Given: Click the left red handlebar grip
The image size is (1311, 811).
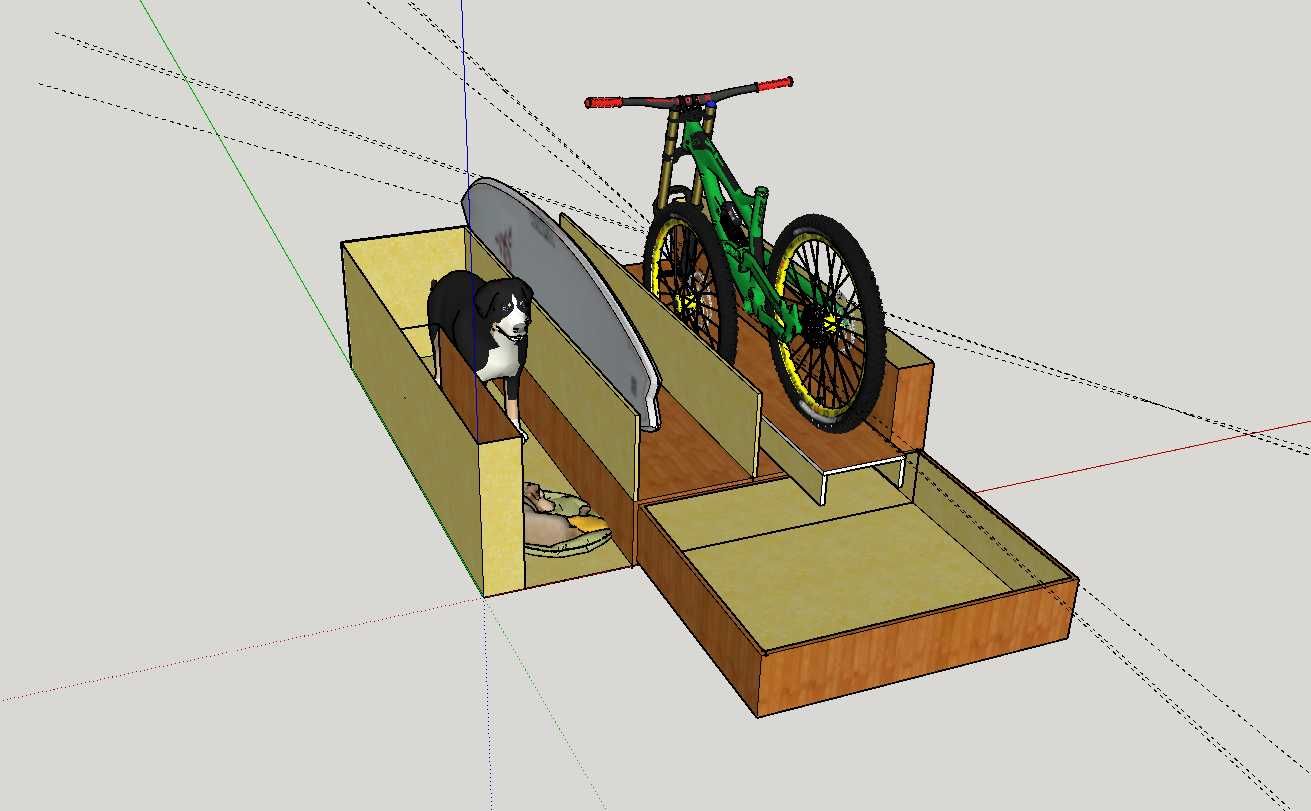Looking at the screenshot, I should pyautogui.click(x=604, y=102).
